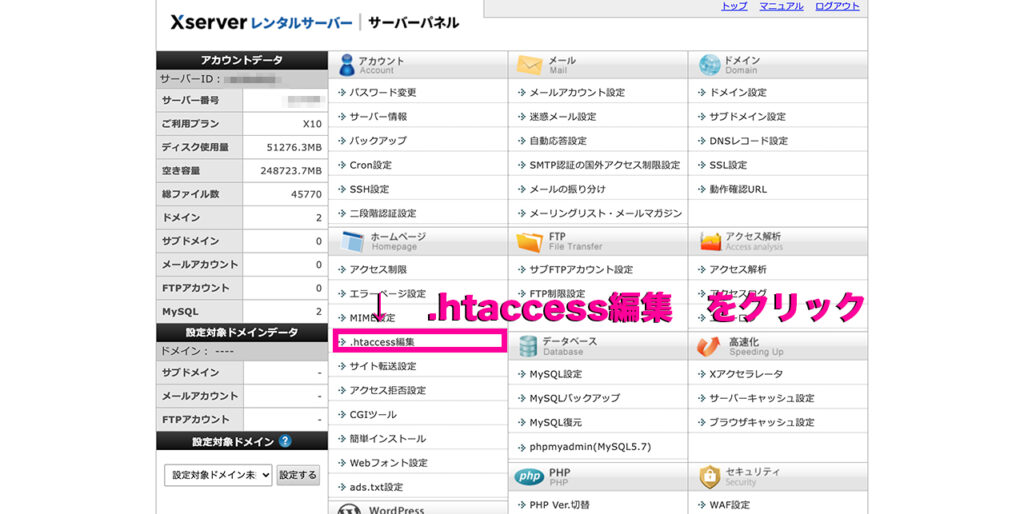
Task: Click the Domain section globe icon
Action: (x=709, y=65)
